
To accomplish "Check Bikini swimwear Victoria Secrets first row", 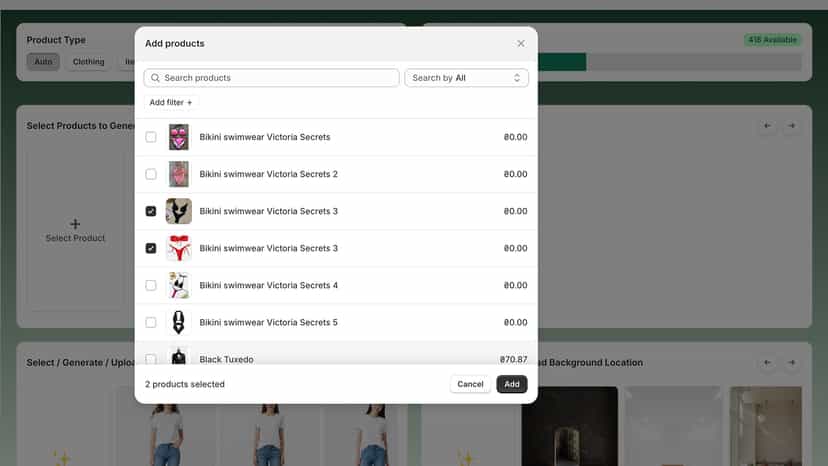I will coord(151,137).
